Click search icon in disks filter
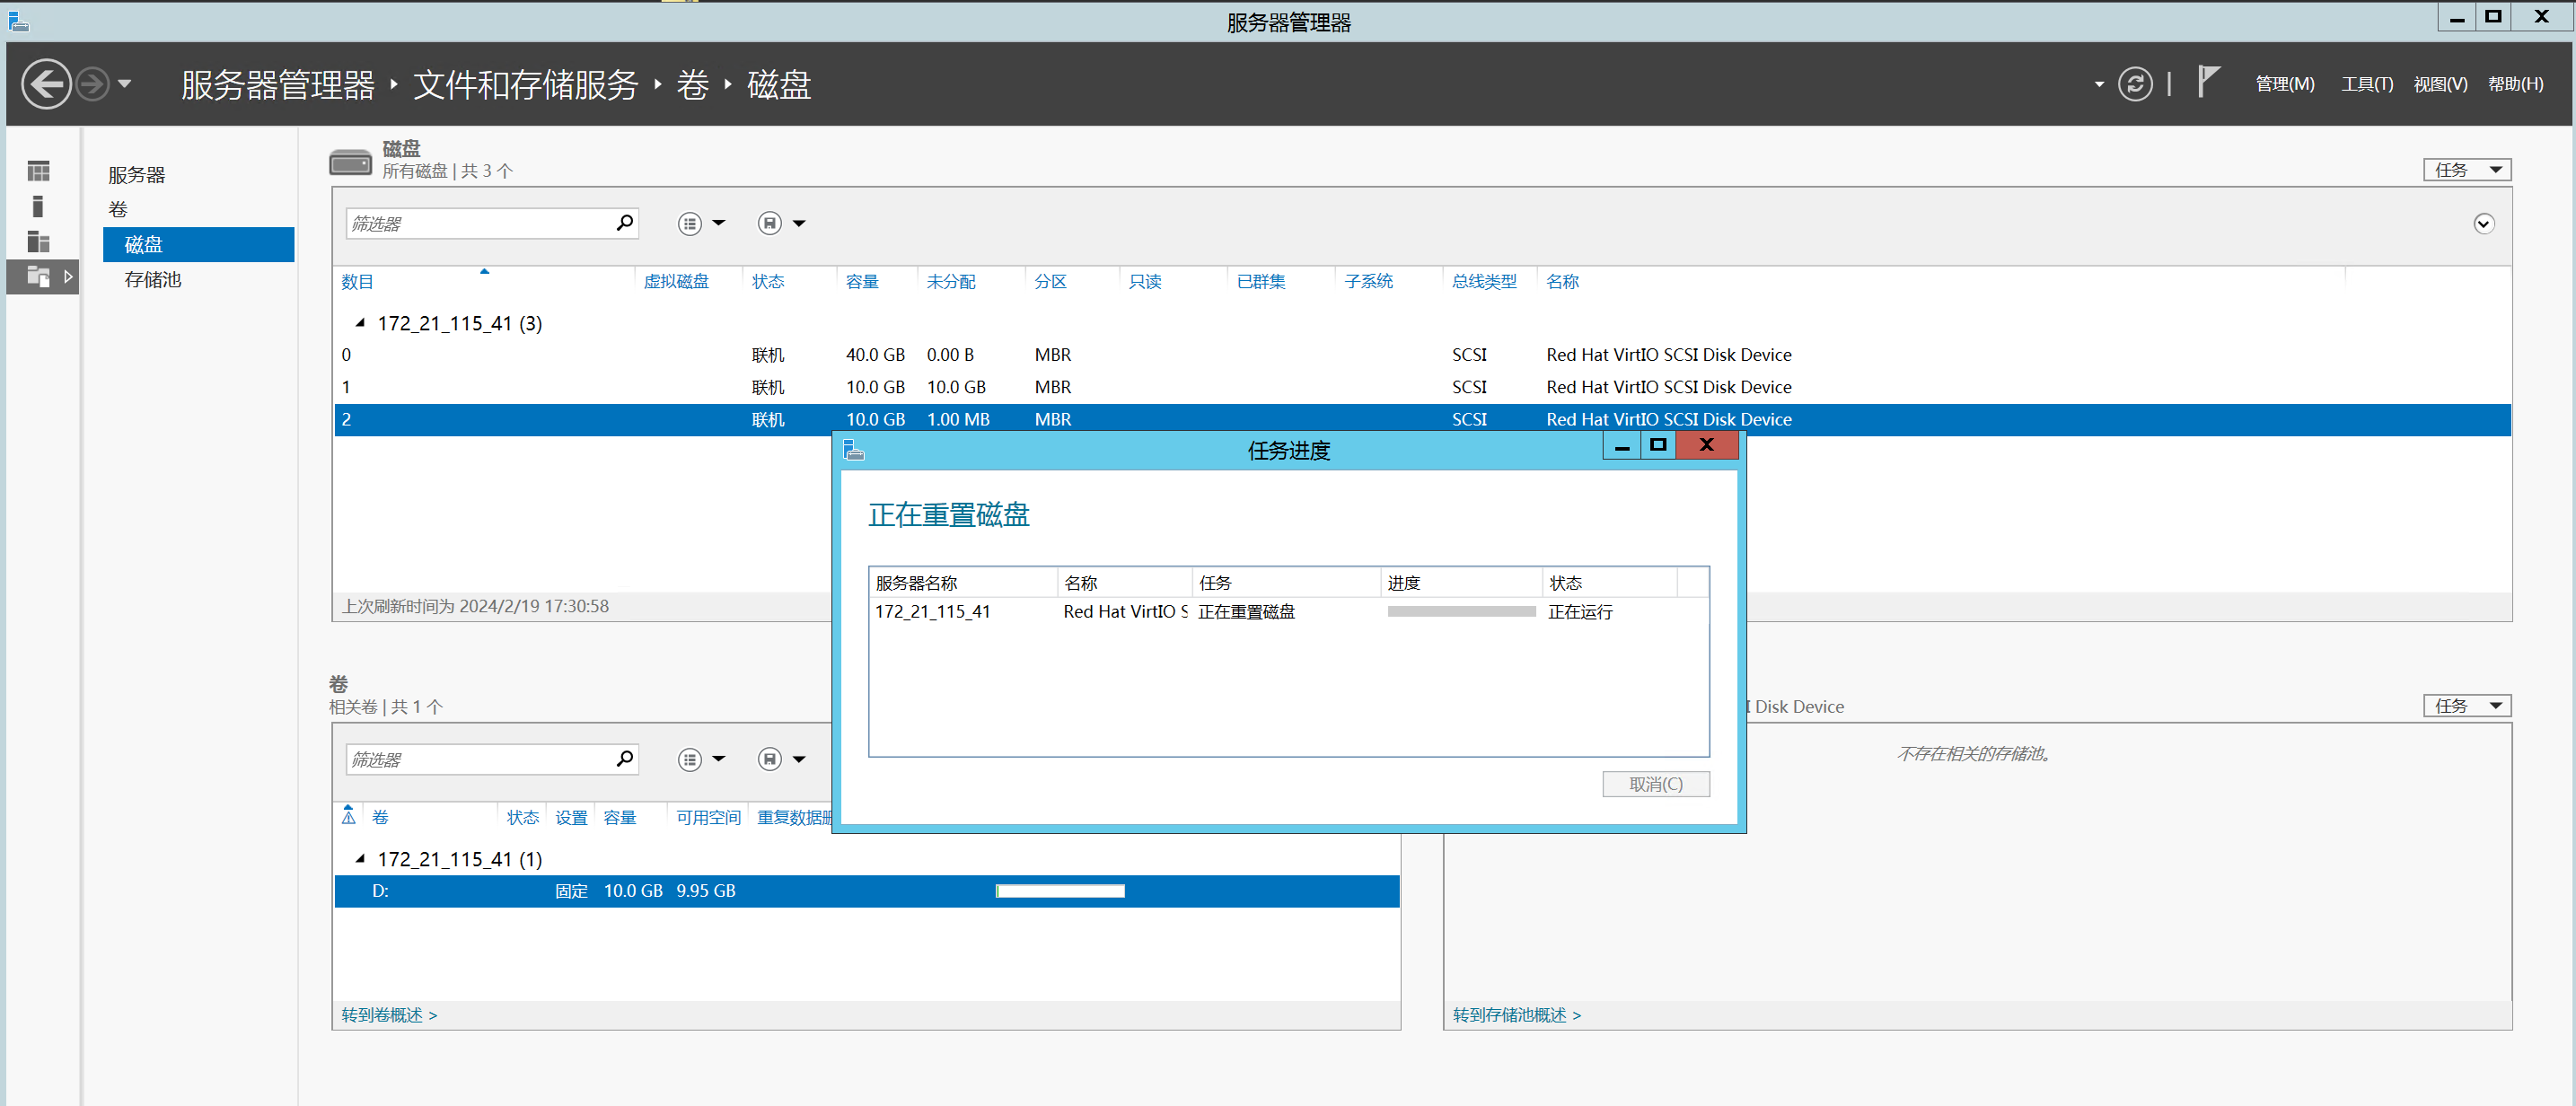 click(x=625, y=223)
